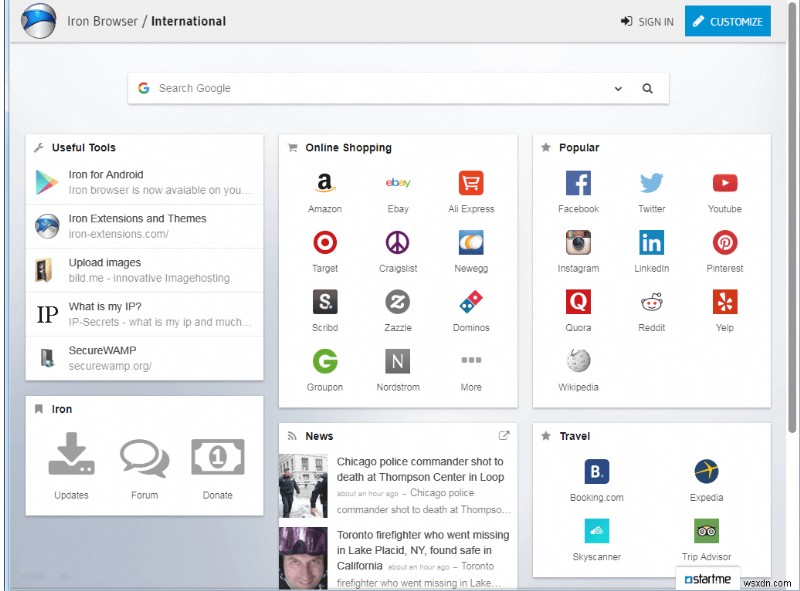
Task: Open the Youtube shortcut
Action: [x=724, y=183]
